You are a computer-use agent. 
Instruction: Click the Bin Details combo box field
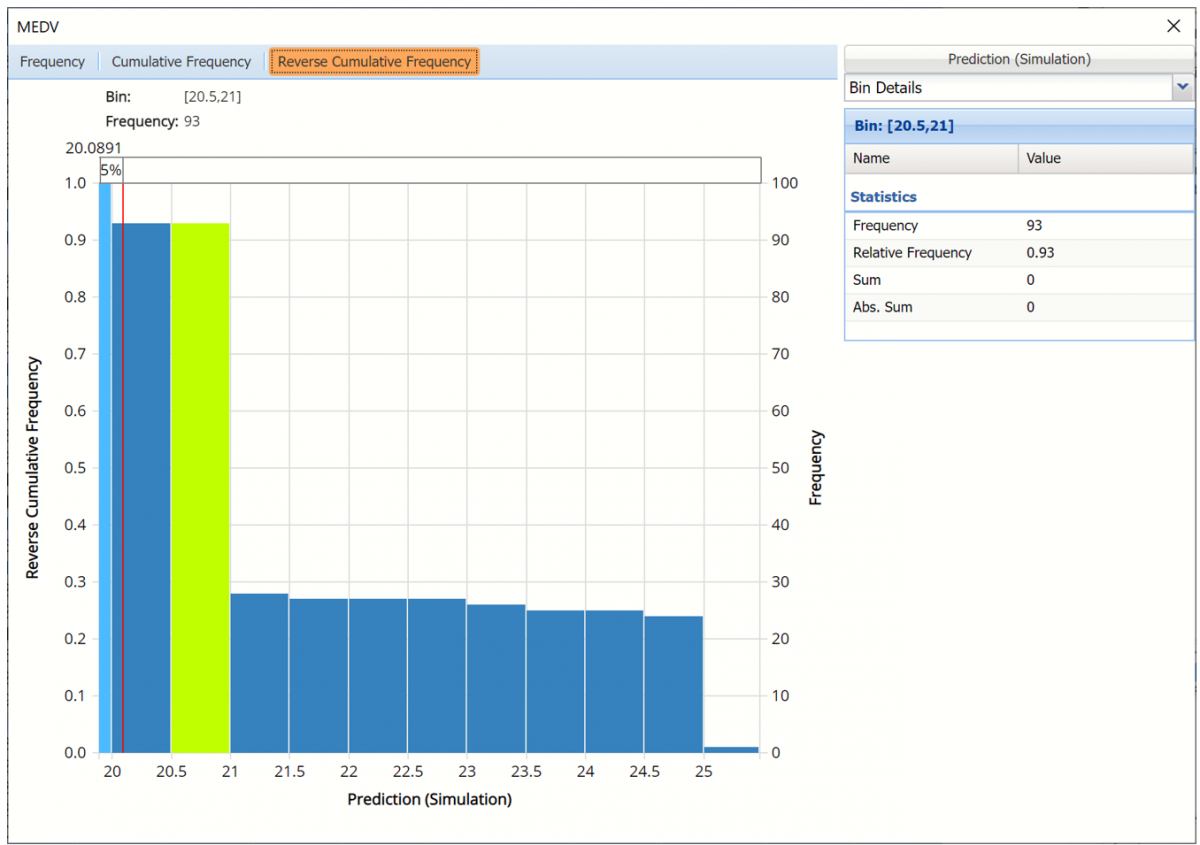(1006, 88)
